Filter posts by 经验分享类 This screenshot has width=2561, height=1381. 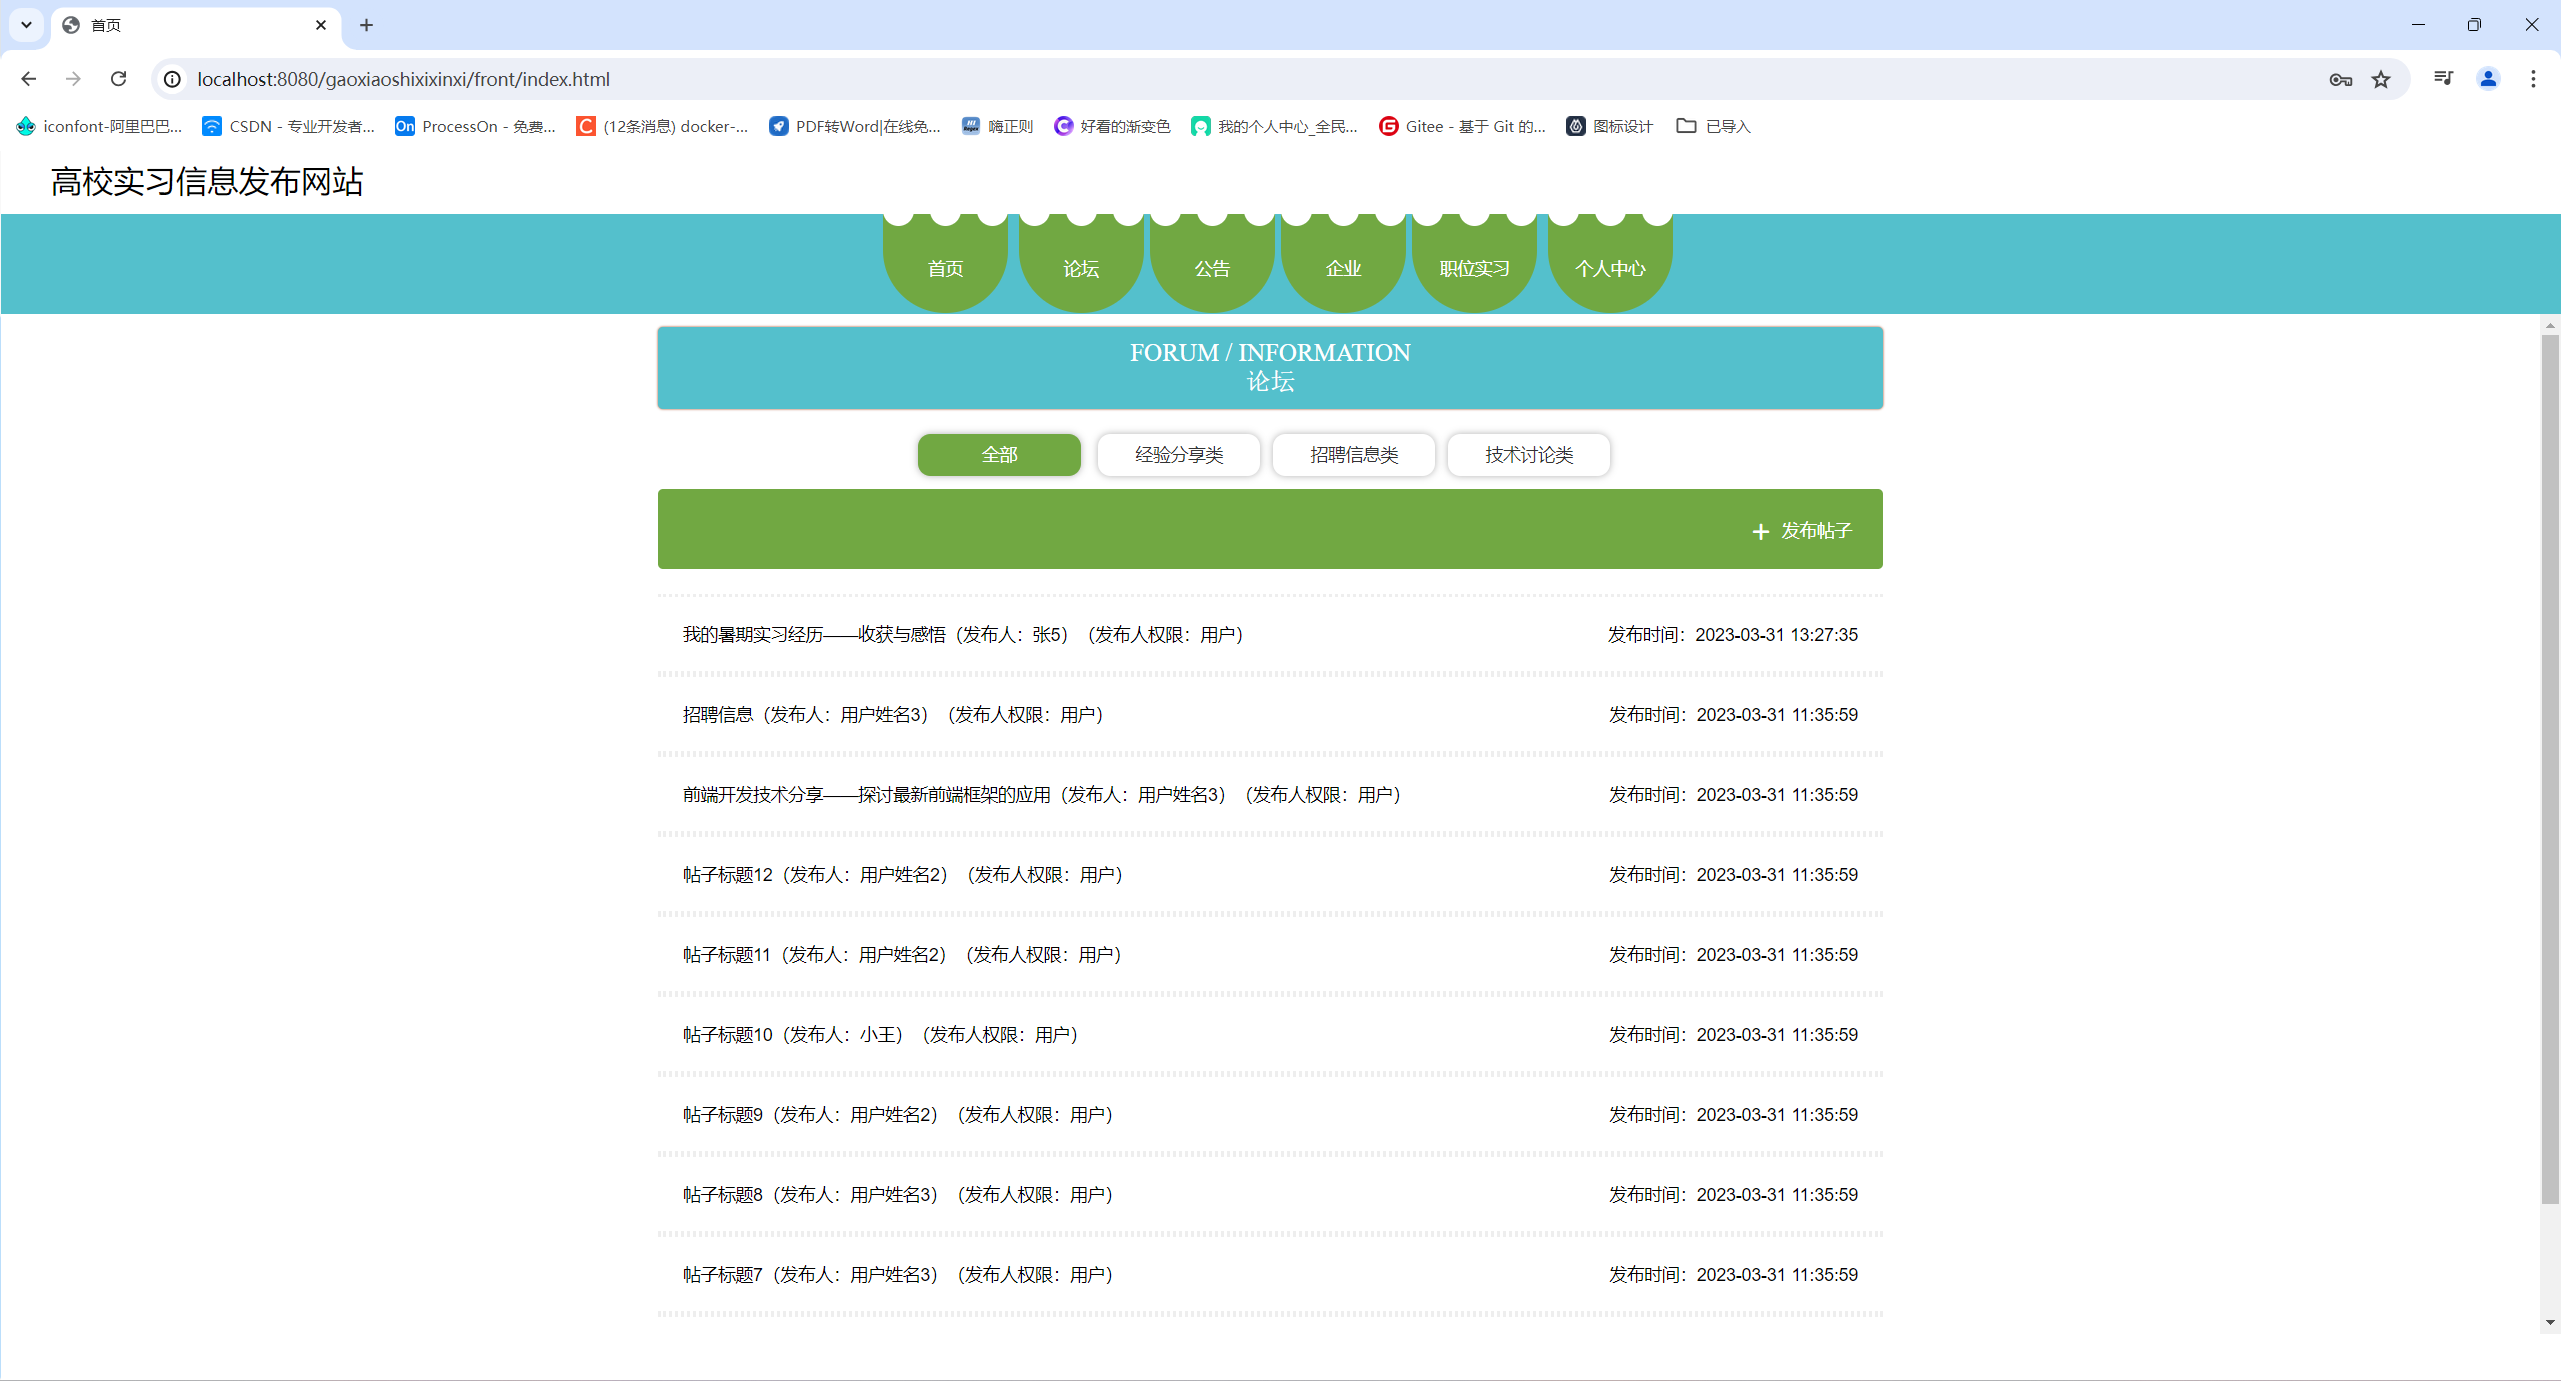[x=1178, y=455]
